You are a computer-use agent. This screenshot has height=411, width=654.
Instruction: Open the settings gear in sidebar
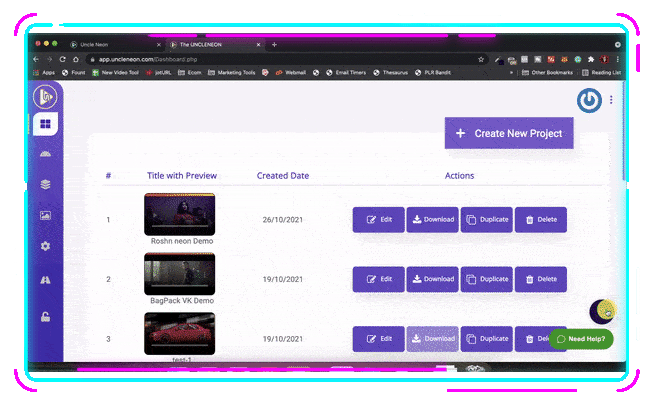[x=45, y=246]
